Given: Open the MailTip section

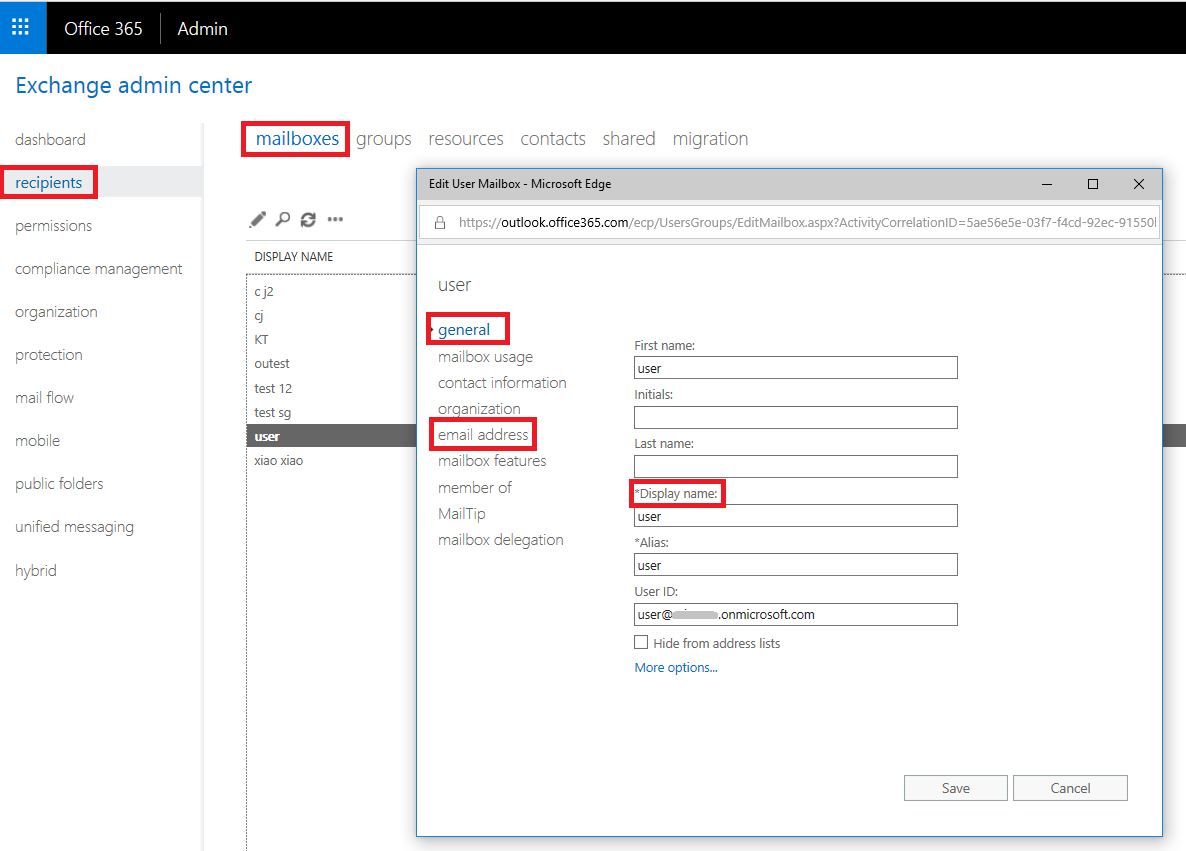Looking at the screenshot, I should click(461, 514).
